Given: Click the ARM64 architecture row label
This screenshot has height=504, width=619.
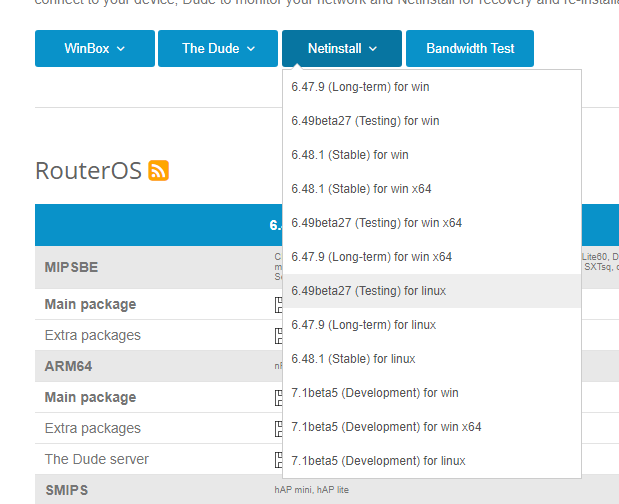Looking at the screenshot, I should pyautogui.click(x=68, y=366).
